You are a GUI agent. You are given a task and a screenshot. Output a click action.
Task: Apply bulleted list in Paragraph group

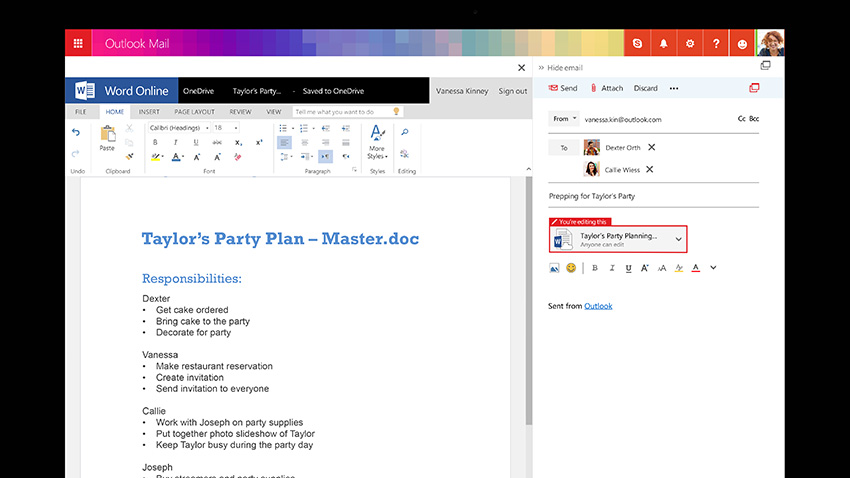click(x=285, y=128)
